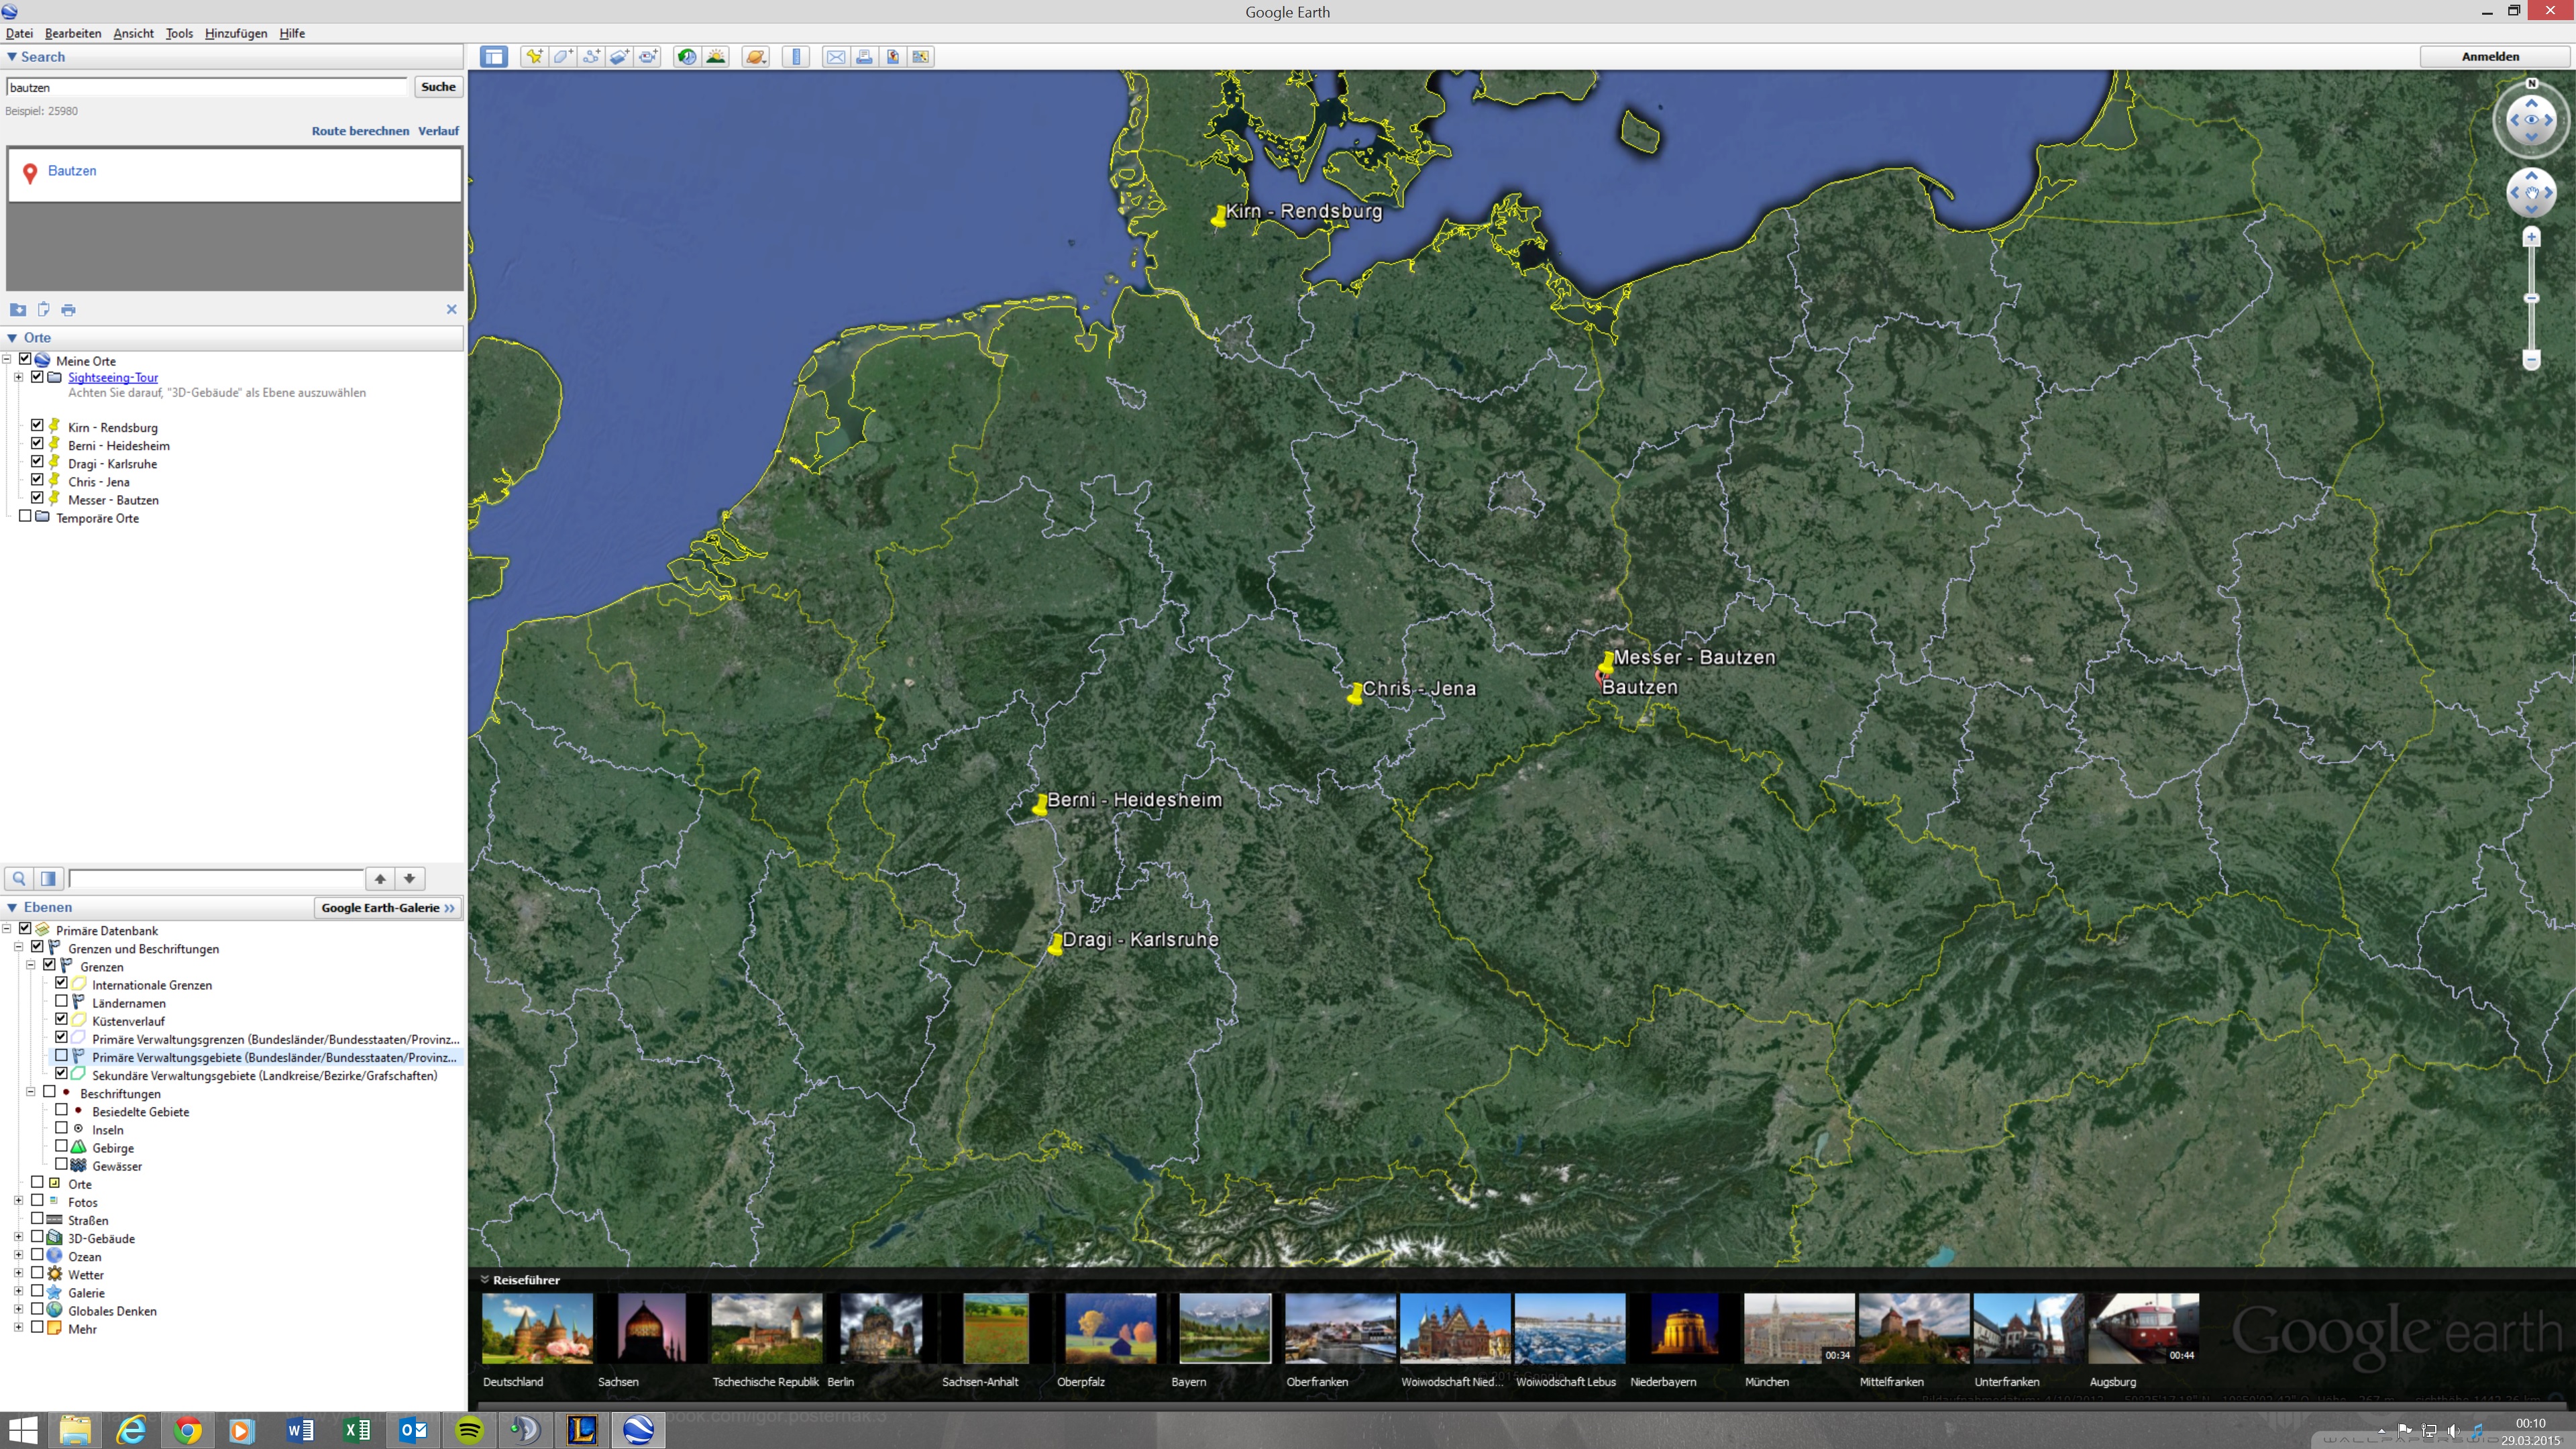This screenshot has height=1449, width=2576.
Task: Toggle sunlight across the landscape
Action: coord(716,57)
